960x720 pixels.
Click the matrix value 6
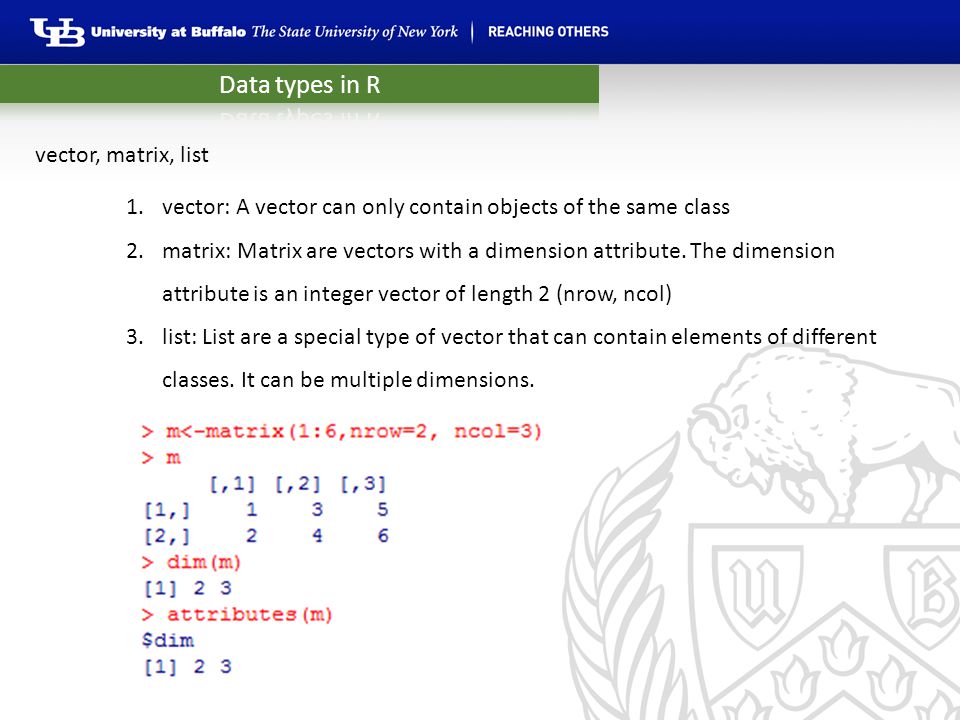click(x=383, y=536)
